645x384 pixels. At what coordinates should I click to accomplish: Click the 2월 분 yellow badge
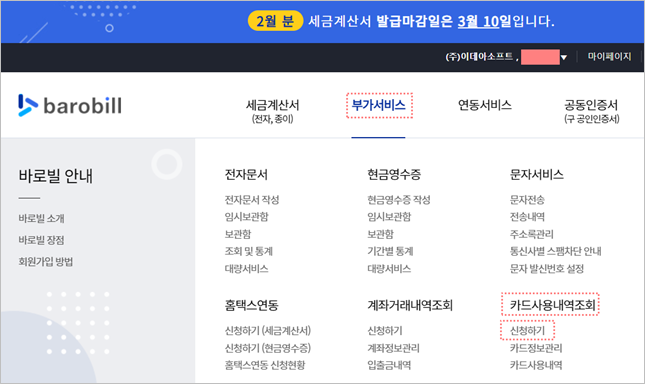(x=275, y=21)
